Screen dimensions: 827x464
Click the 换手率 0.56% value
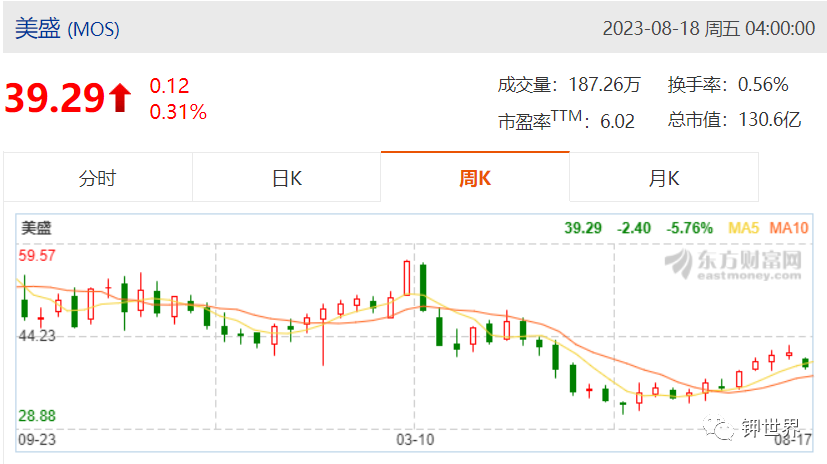pyautogui.click(x=763, y=84)
